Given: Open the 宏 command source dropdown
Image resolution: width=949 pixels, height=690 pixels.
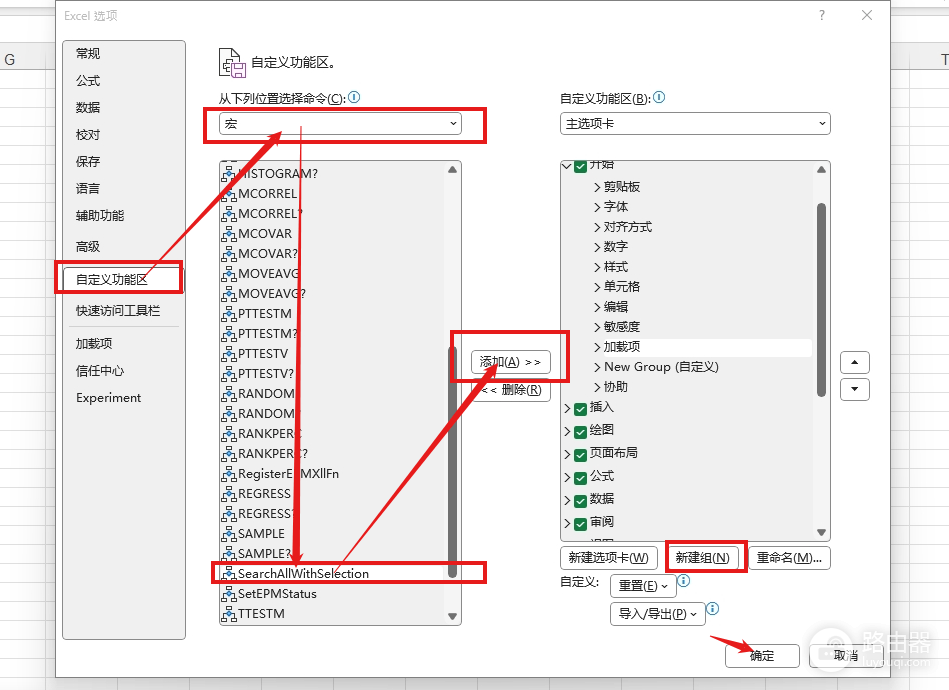Looking at the screenshot, I should click(x=340, y=123).
